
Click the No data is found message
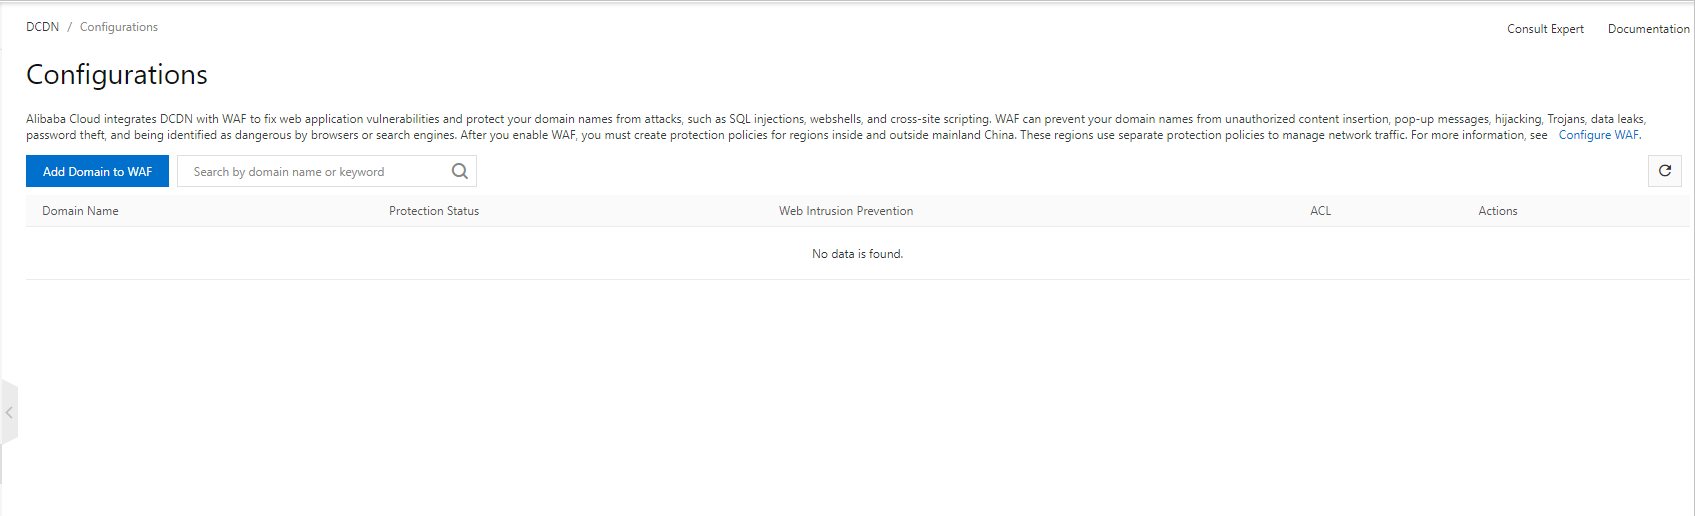click(x=857, y=254)
